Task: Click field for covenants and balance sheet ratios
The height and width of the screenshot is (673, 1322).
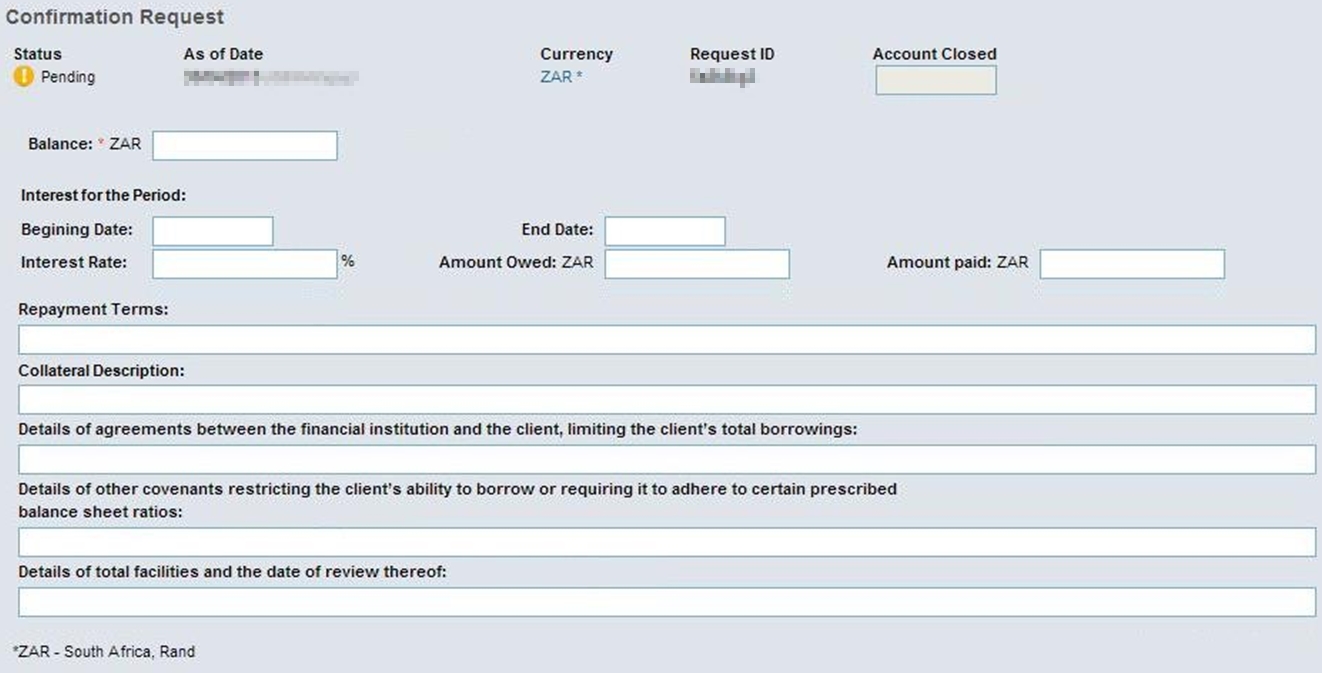Action: pos(667,543)
